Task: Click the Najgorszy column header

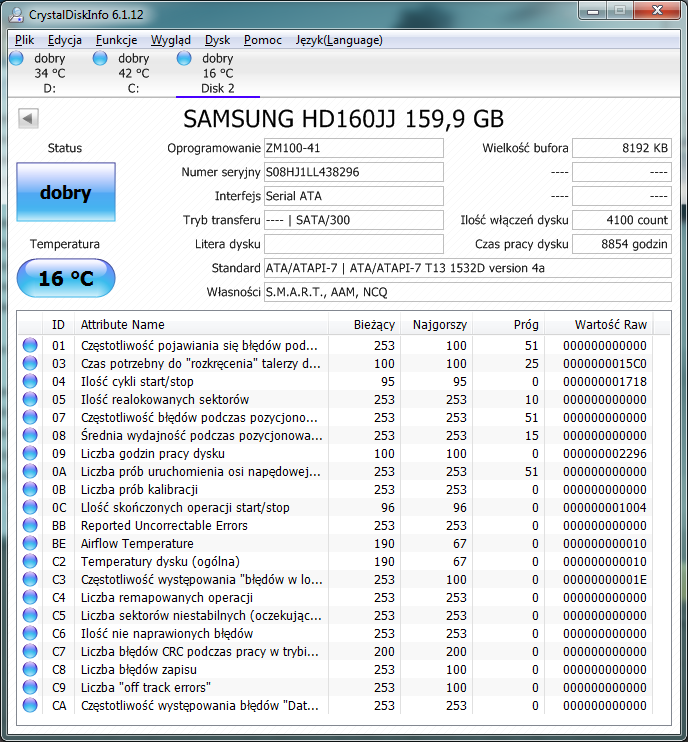Action: tap(437, 325)
